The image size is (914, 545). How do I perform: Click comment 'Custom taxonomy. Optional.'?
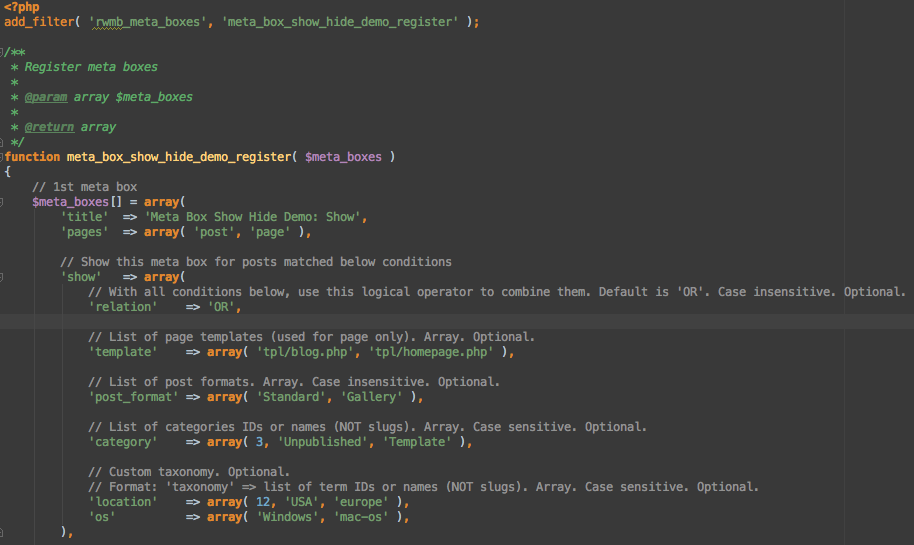189,472
